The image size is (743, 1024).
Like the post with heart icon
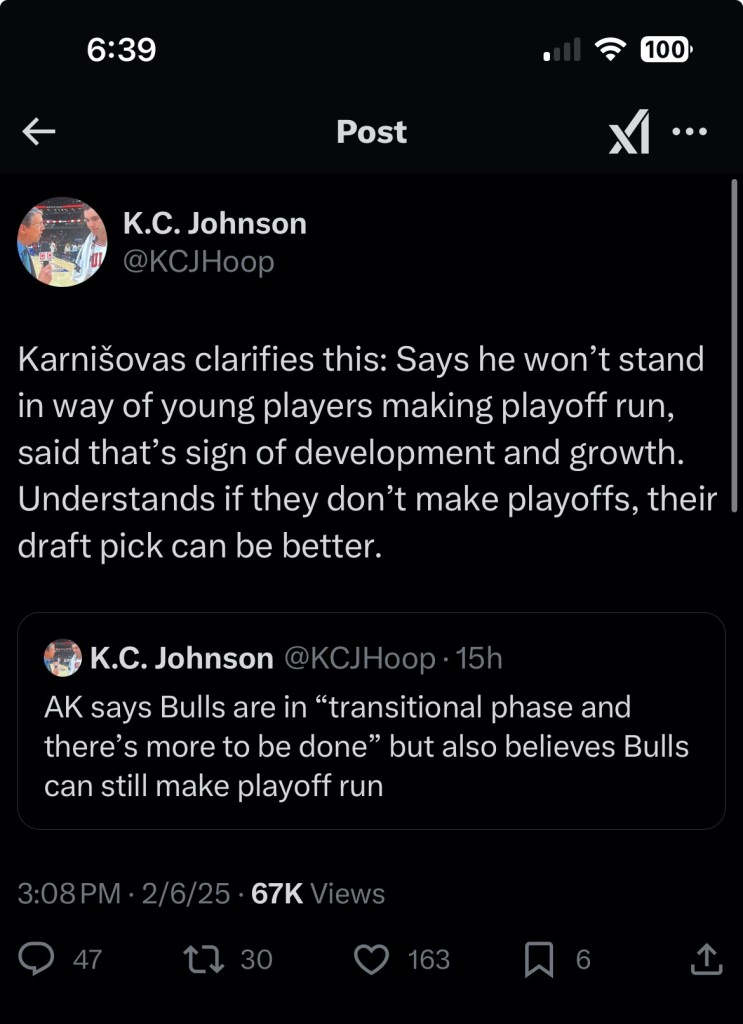[372, 959]
